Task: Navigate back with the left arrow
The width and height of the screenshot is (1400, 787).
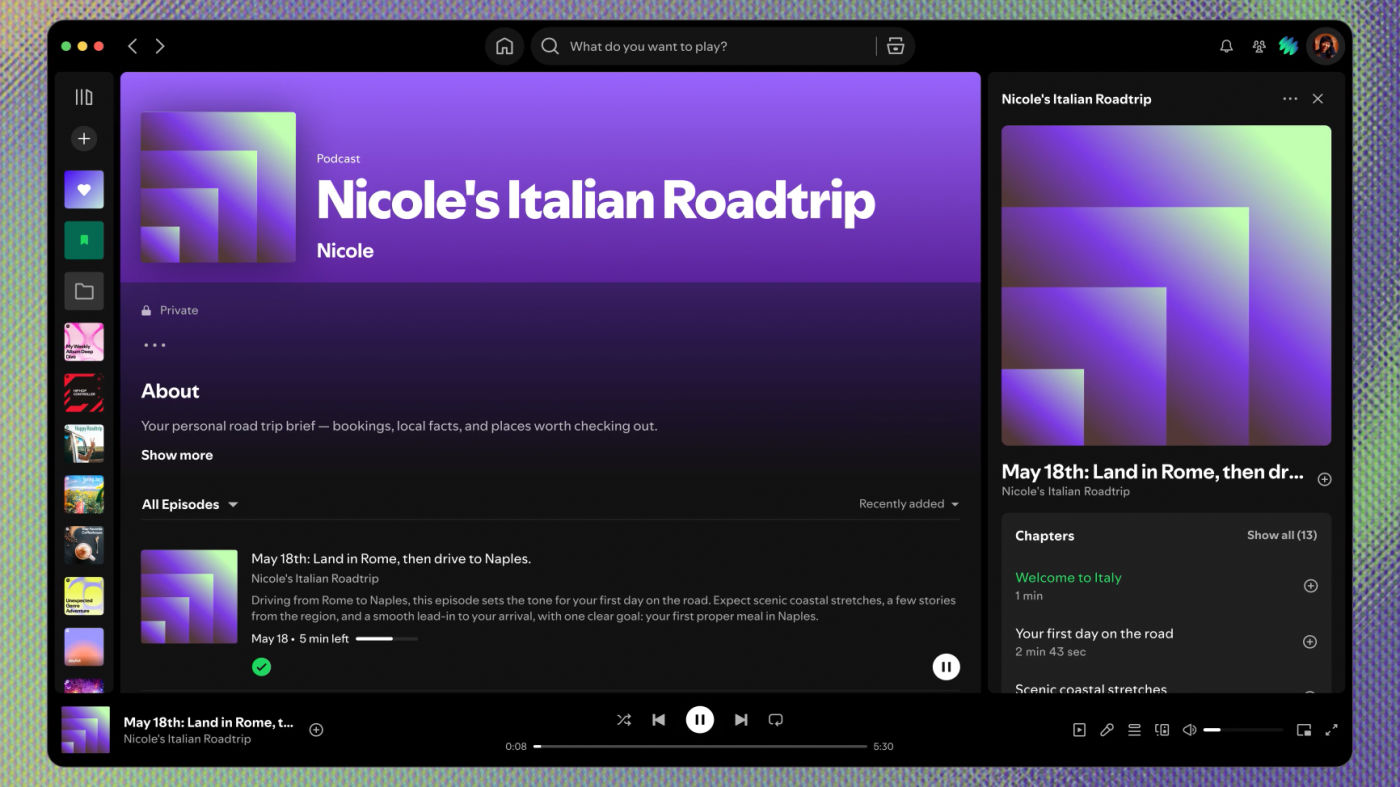Action: [132, 46]
